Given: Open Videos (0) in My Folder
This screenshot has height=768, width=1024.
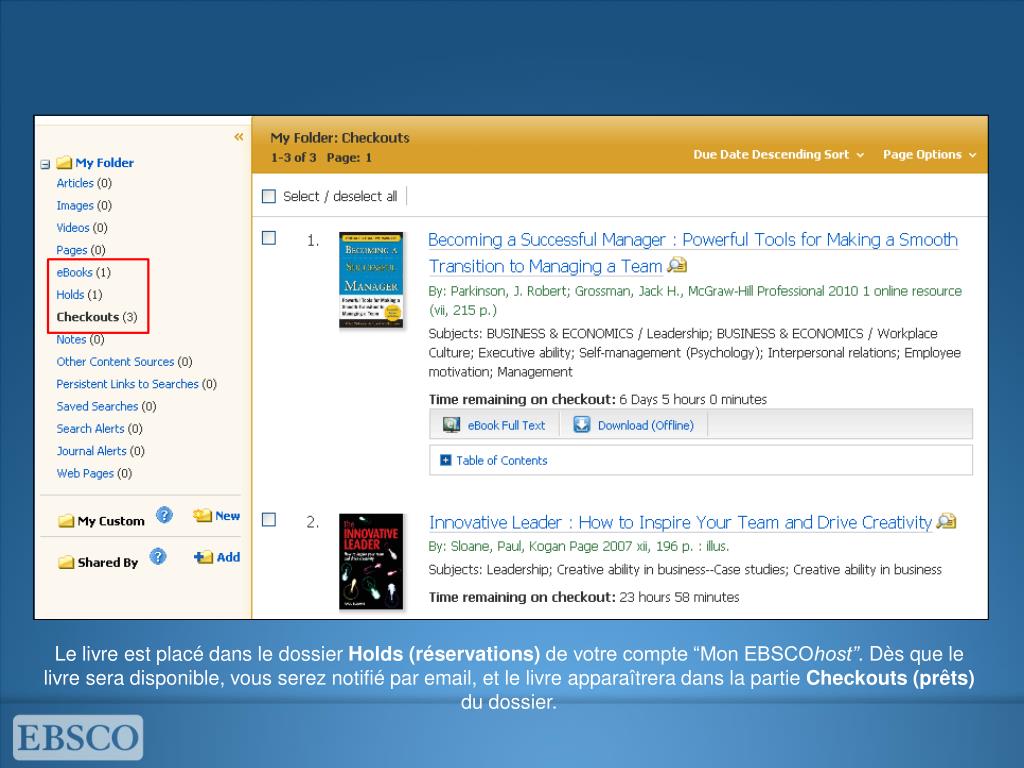Looking at the screenshot, I should [82, 227].
